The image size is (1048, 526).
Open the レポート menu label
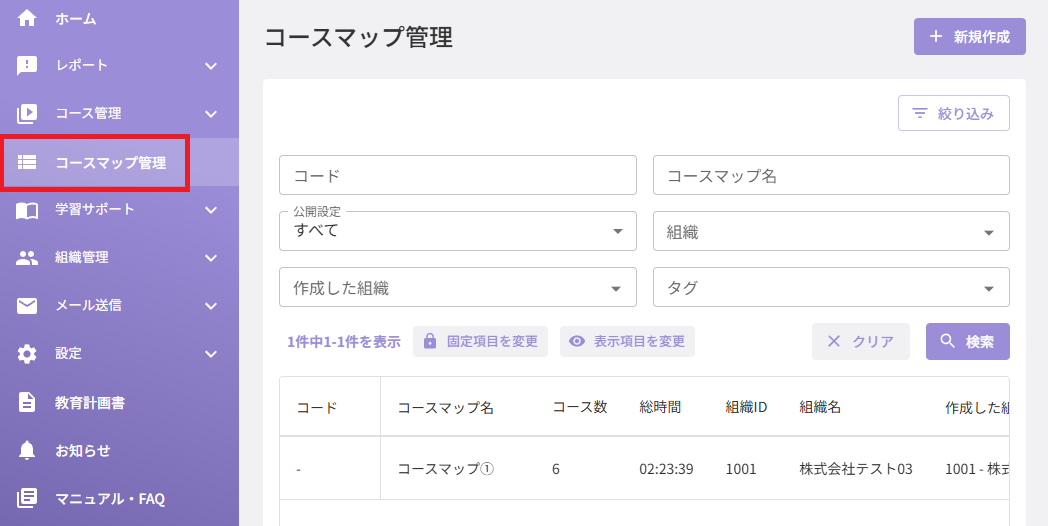[82, 65]
